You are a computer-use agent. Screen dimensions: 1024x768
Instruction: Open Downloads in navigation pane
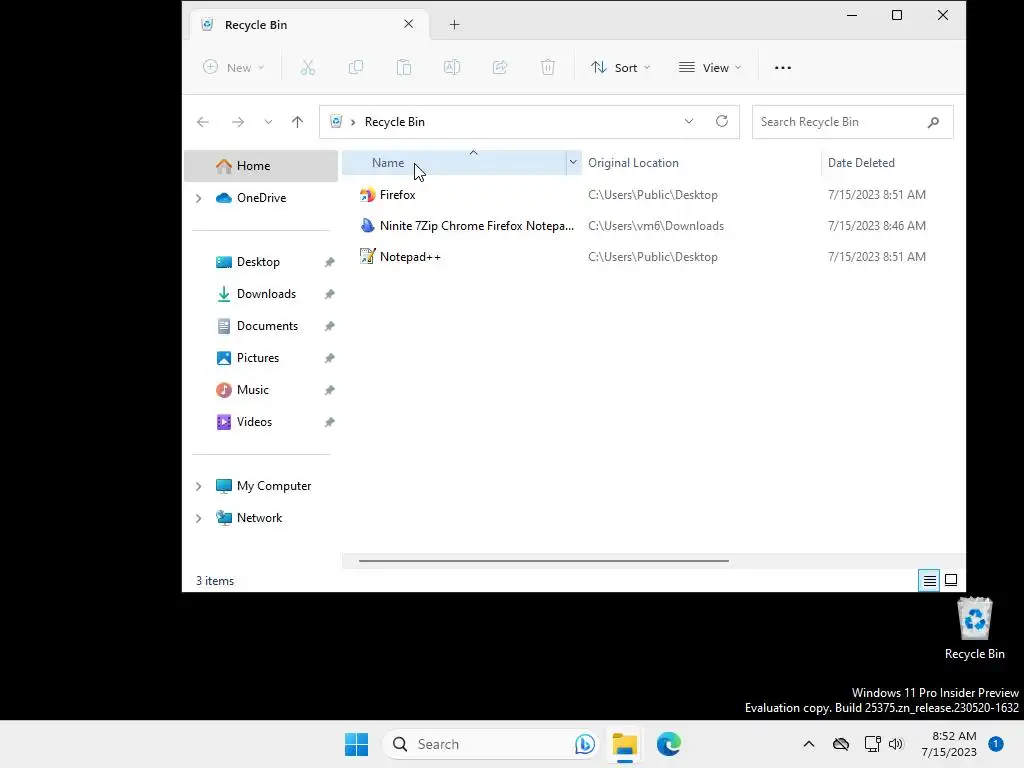click(266, 294)
